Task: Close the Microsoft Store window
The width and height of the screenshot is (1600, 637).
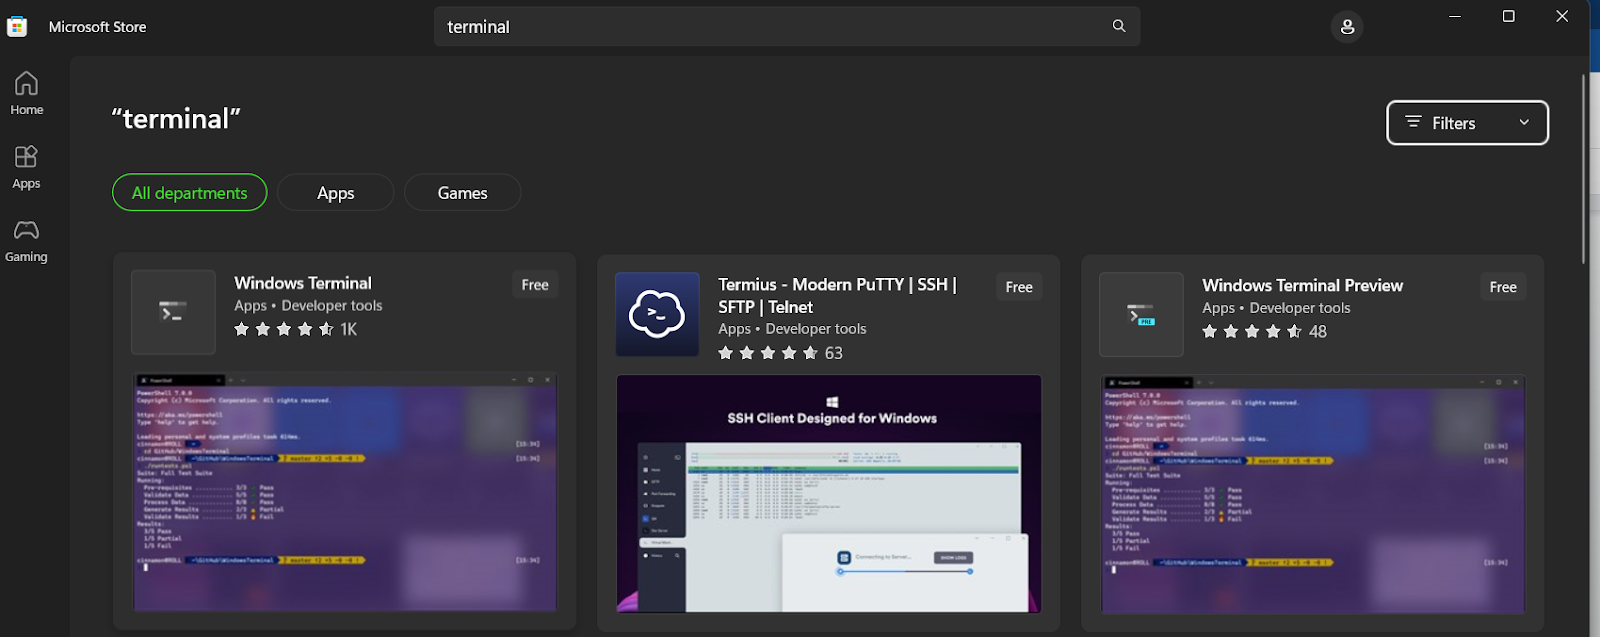Action: click(1562, 17)
